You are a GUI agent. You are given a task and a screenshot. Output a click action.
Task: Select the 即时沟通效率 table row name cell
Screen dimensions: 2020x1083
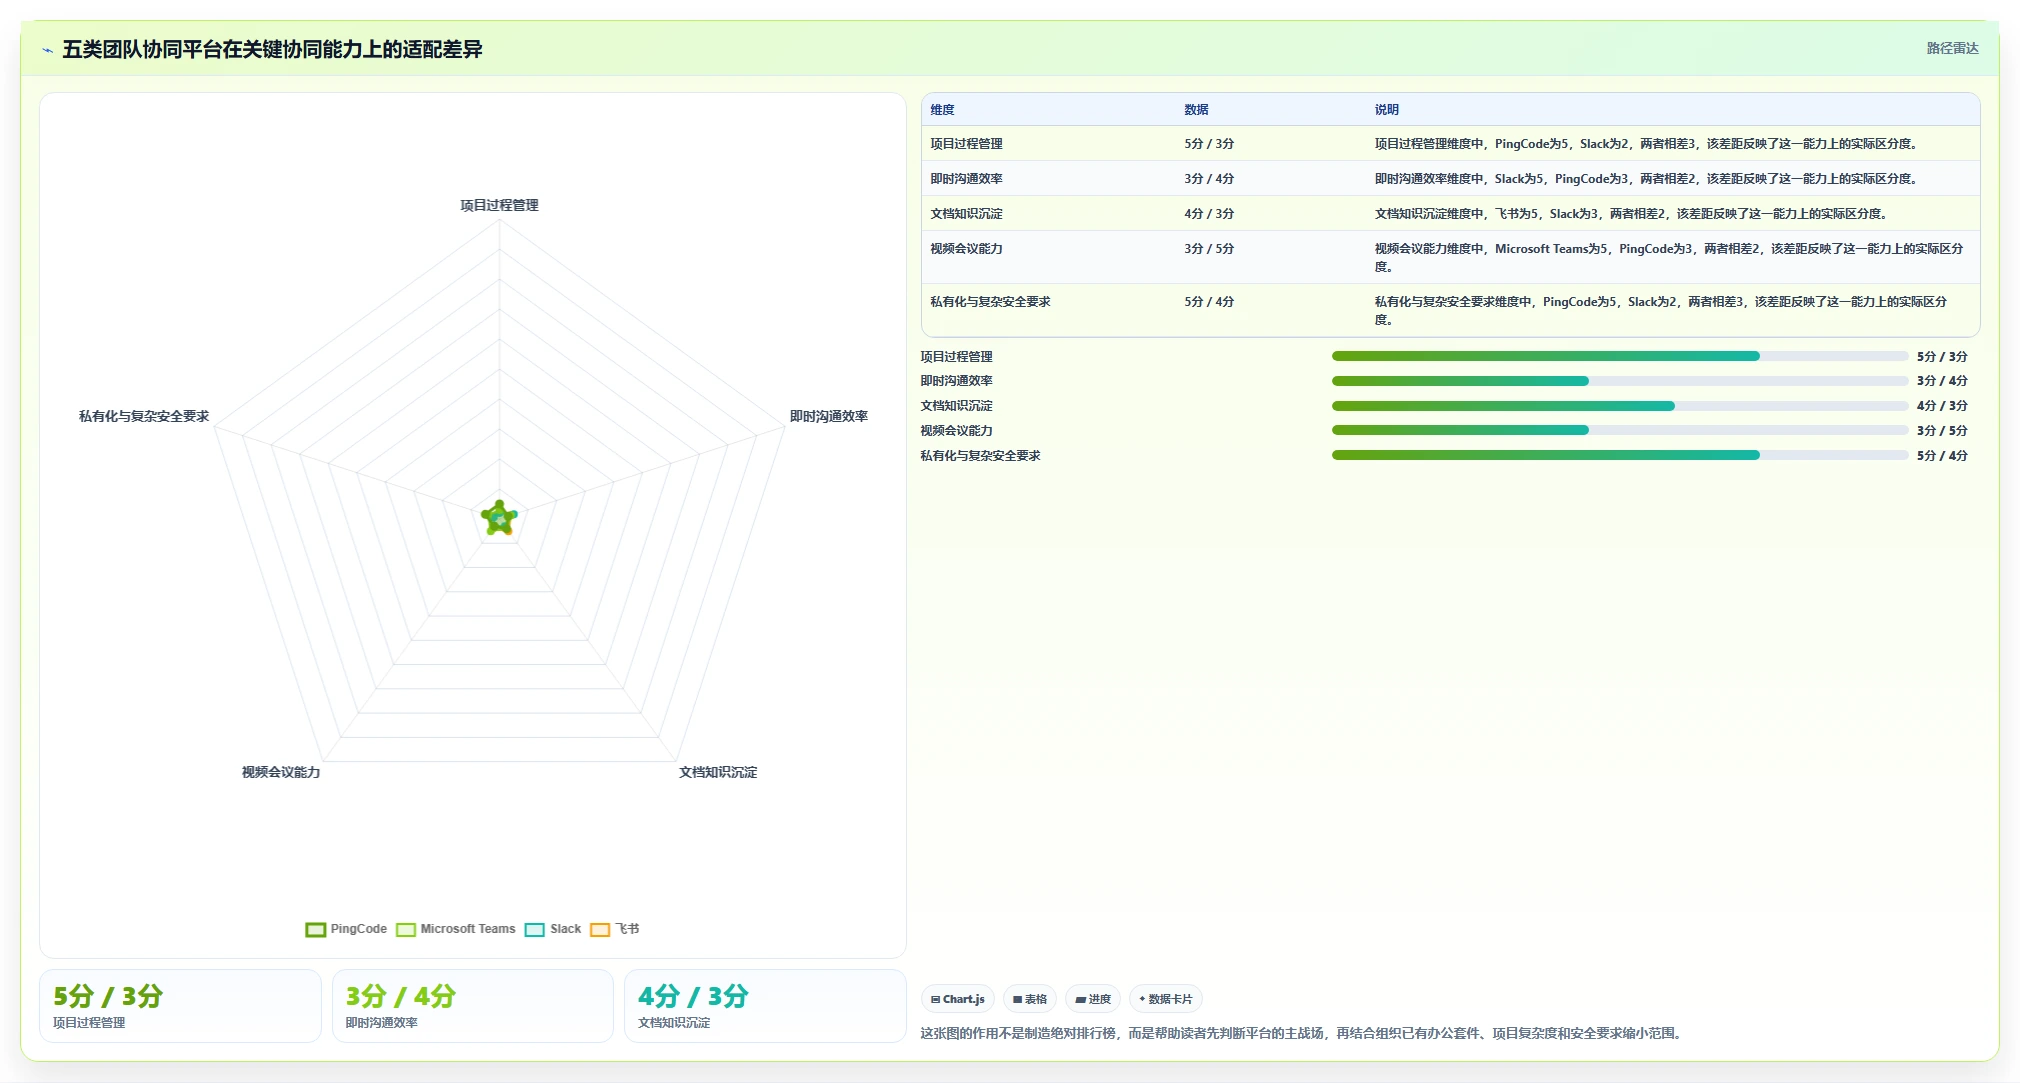(x=966, y=179)
